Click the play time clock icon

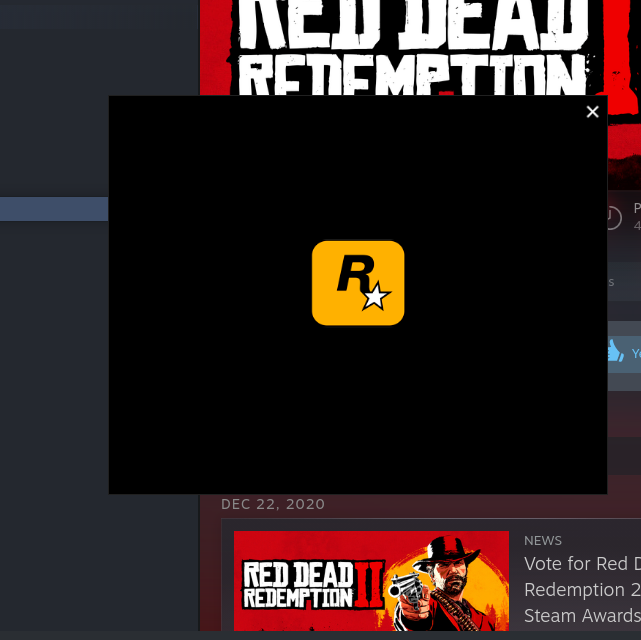tap(614, 217)
